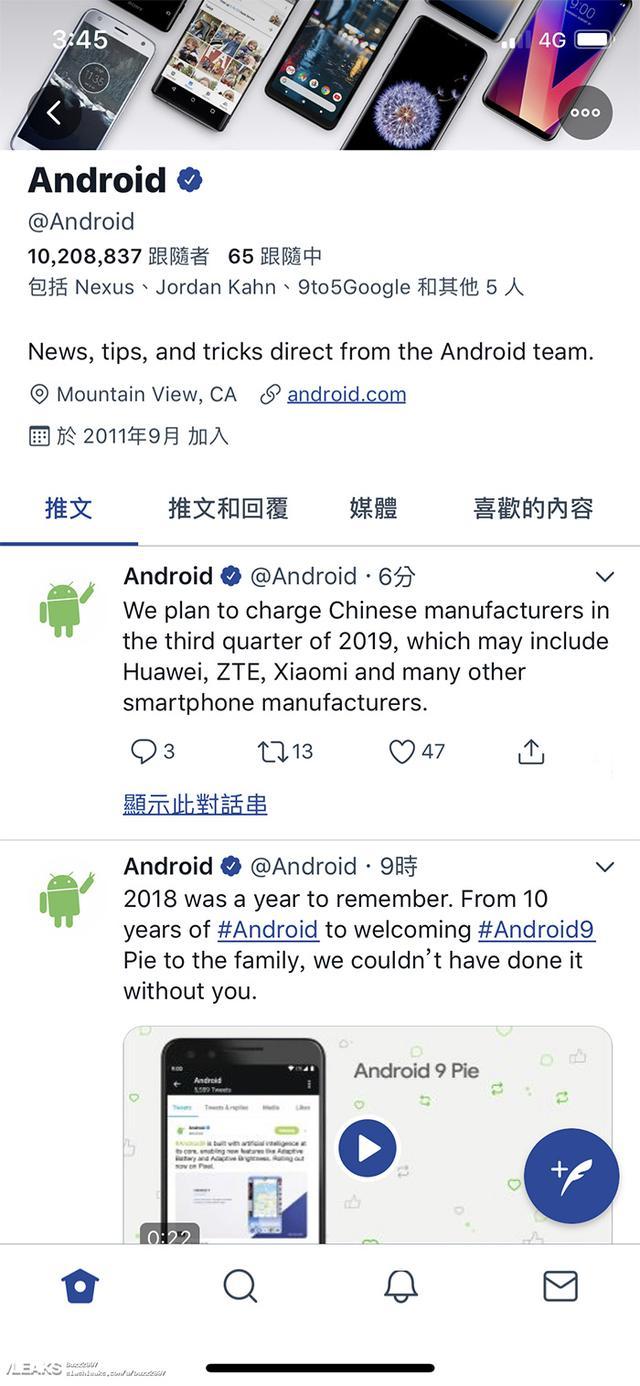The image size is (640, 1386).
Task: Open the three-dot more options menu
Action: pyautogui.click(x=585, y=112)
